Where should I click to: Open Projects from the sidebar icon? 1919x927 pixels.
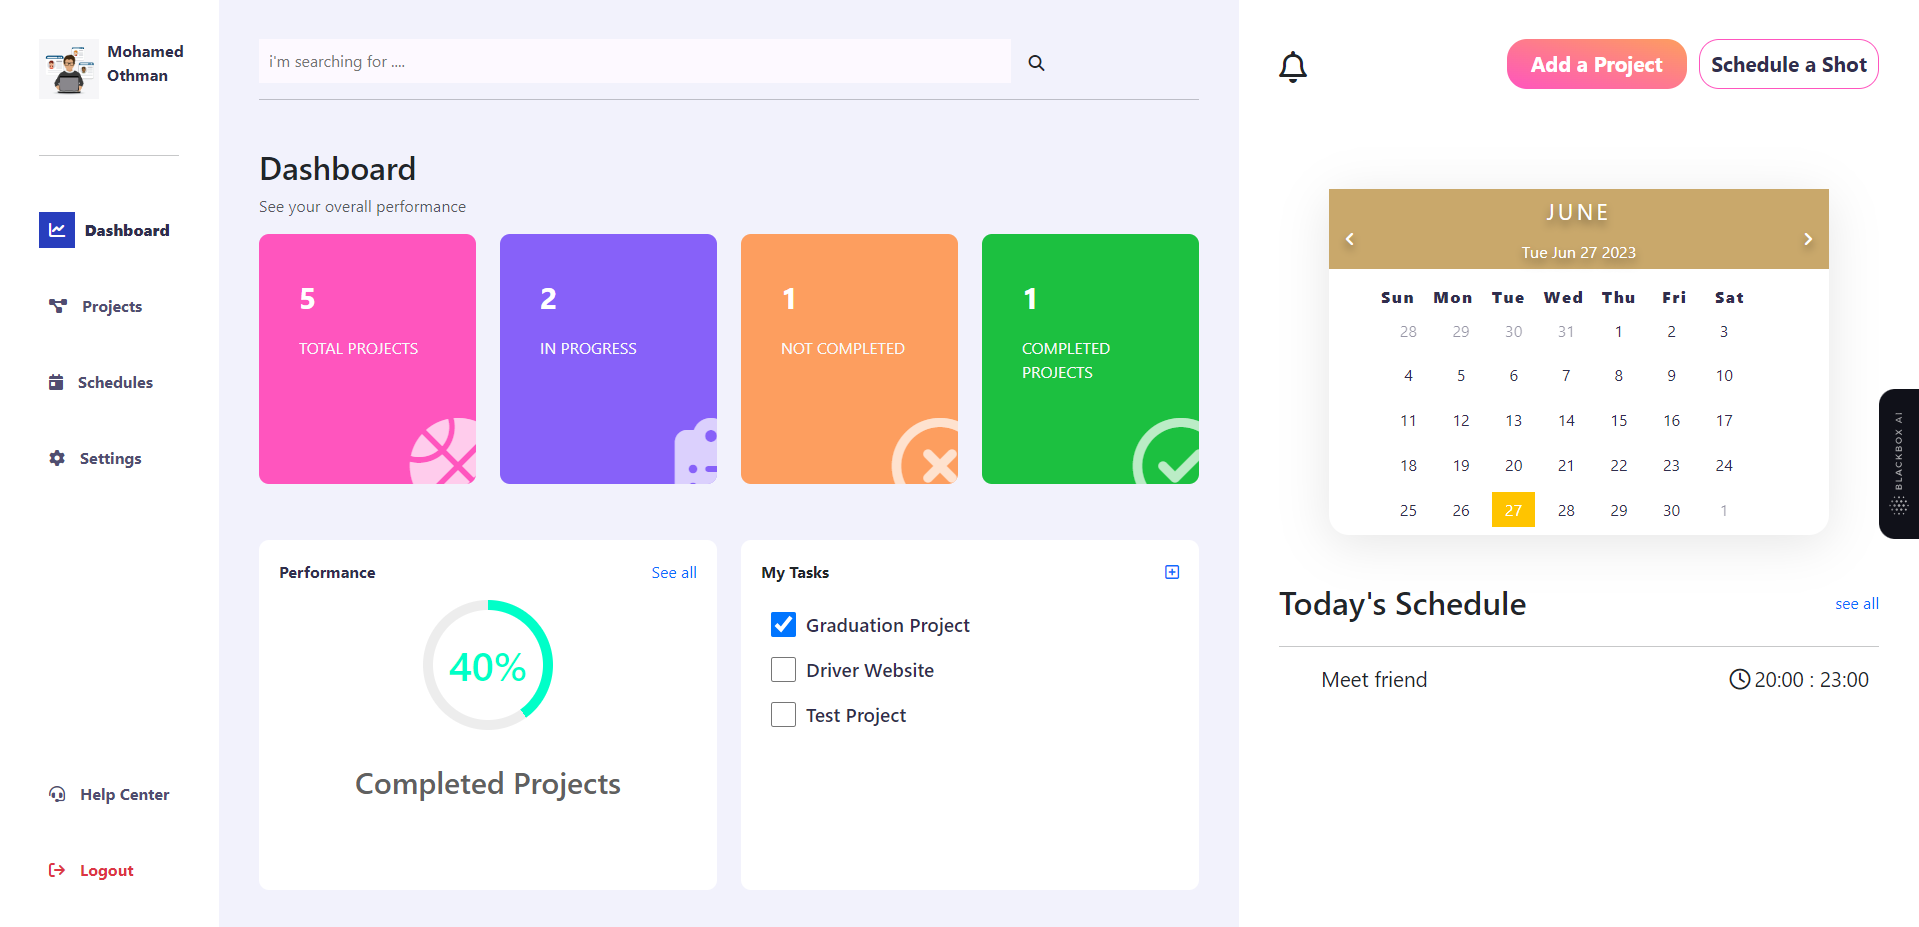[58, 305]
